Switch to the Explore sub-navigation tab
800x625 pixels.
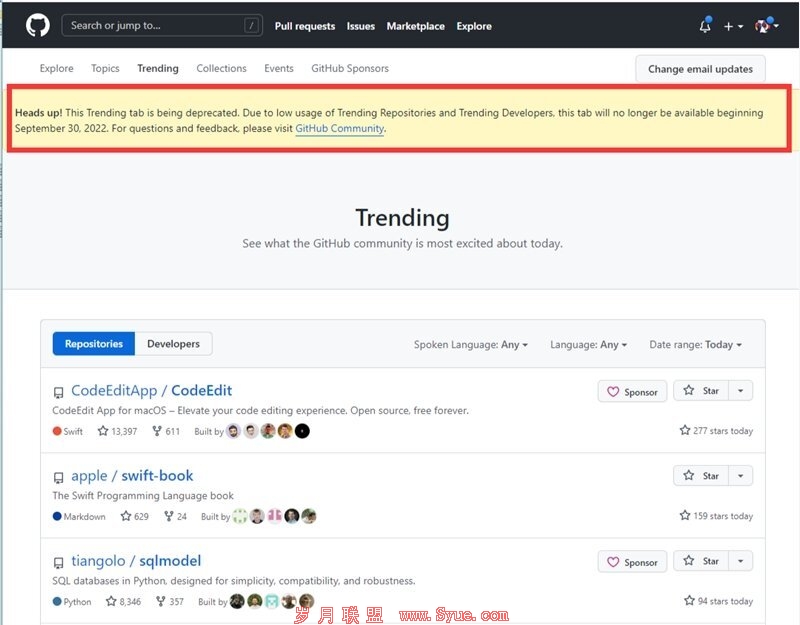[x=57, y=68]
